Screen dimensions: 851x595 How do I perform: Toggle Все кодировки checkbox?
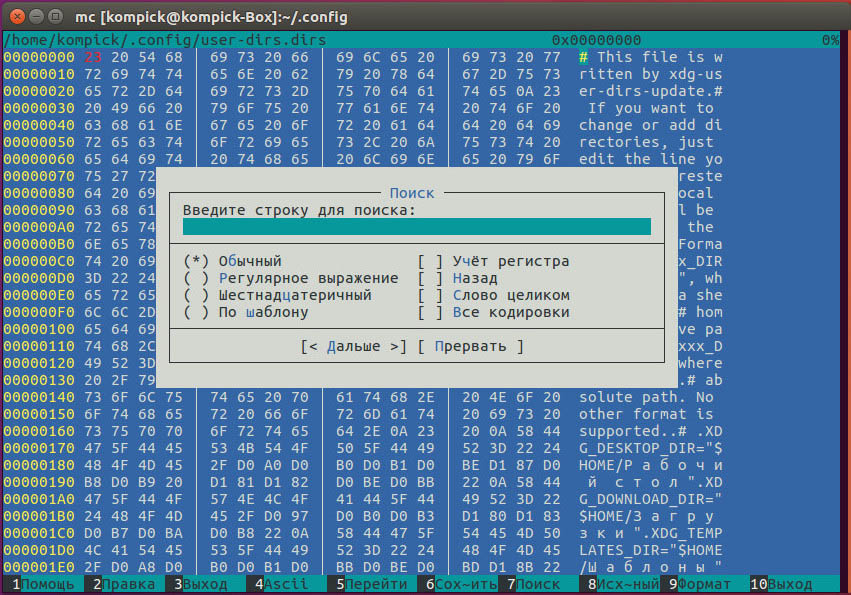(493, 312)
